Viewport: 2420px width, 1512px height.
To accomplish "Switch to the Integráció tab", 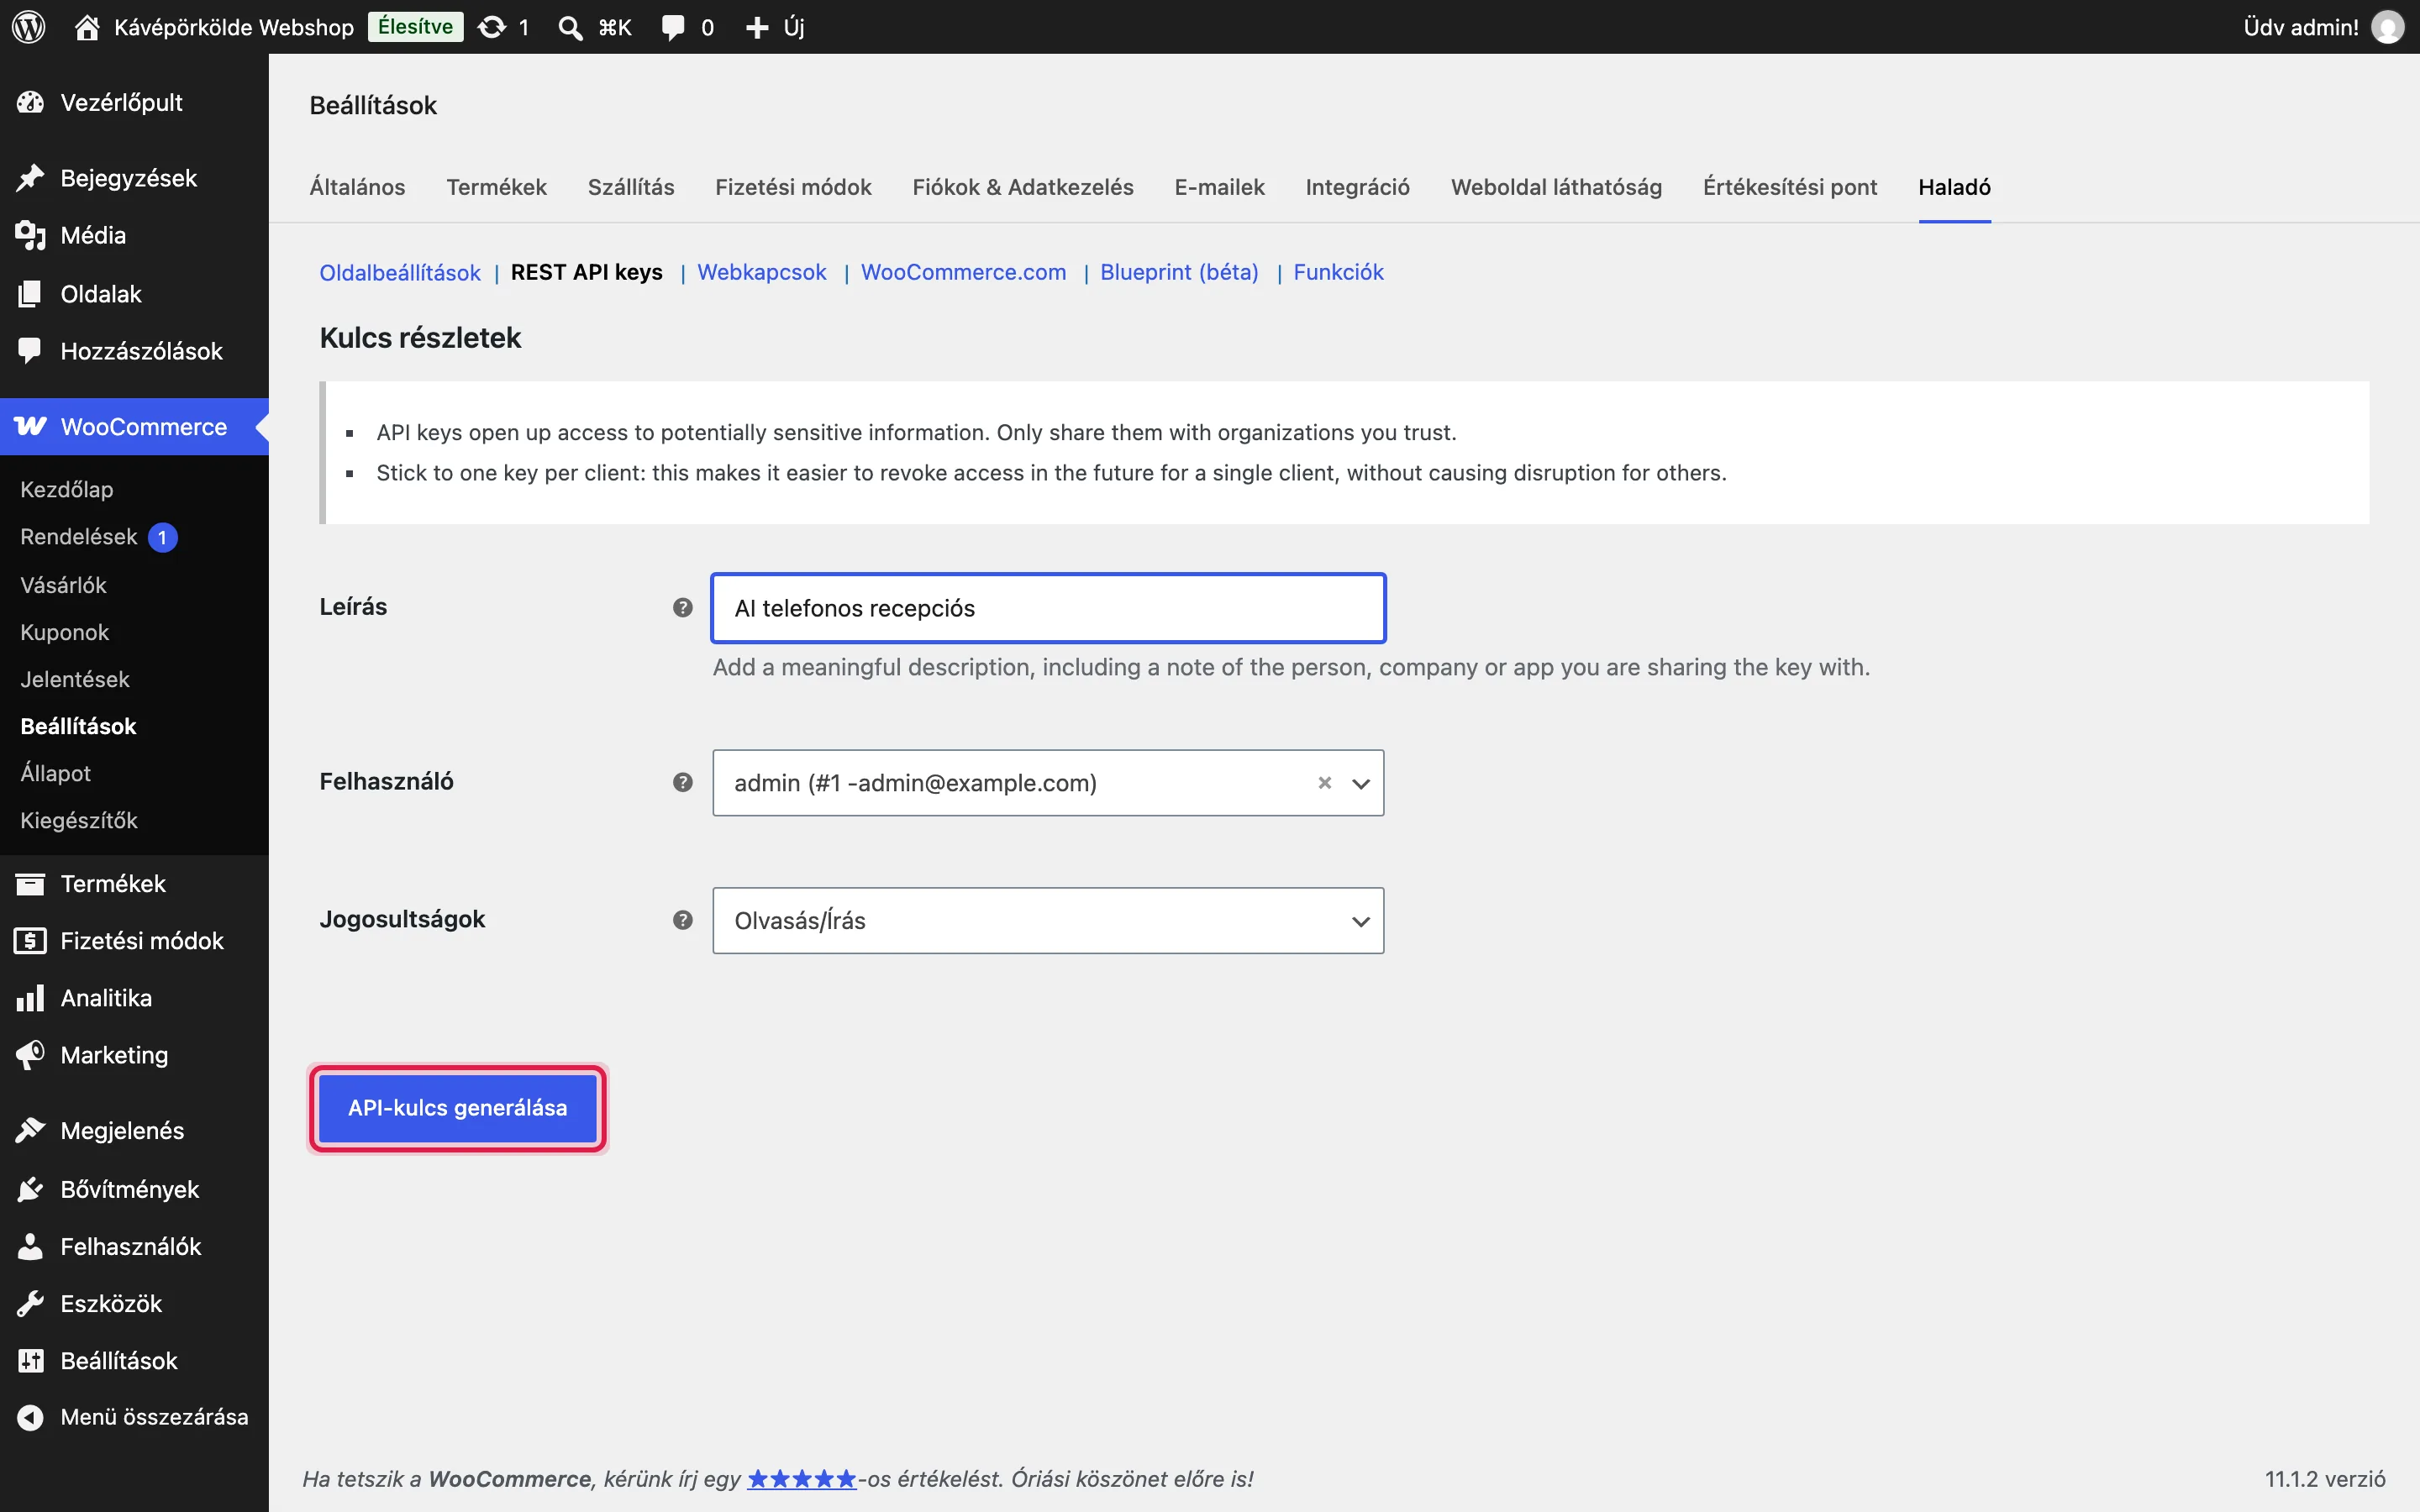I will coord(1357,187).
